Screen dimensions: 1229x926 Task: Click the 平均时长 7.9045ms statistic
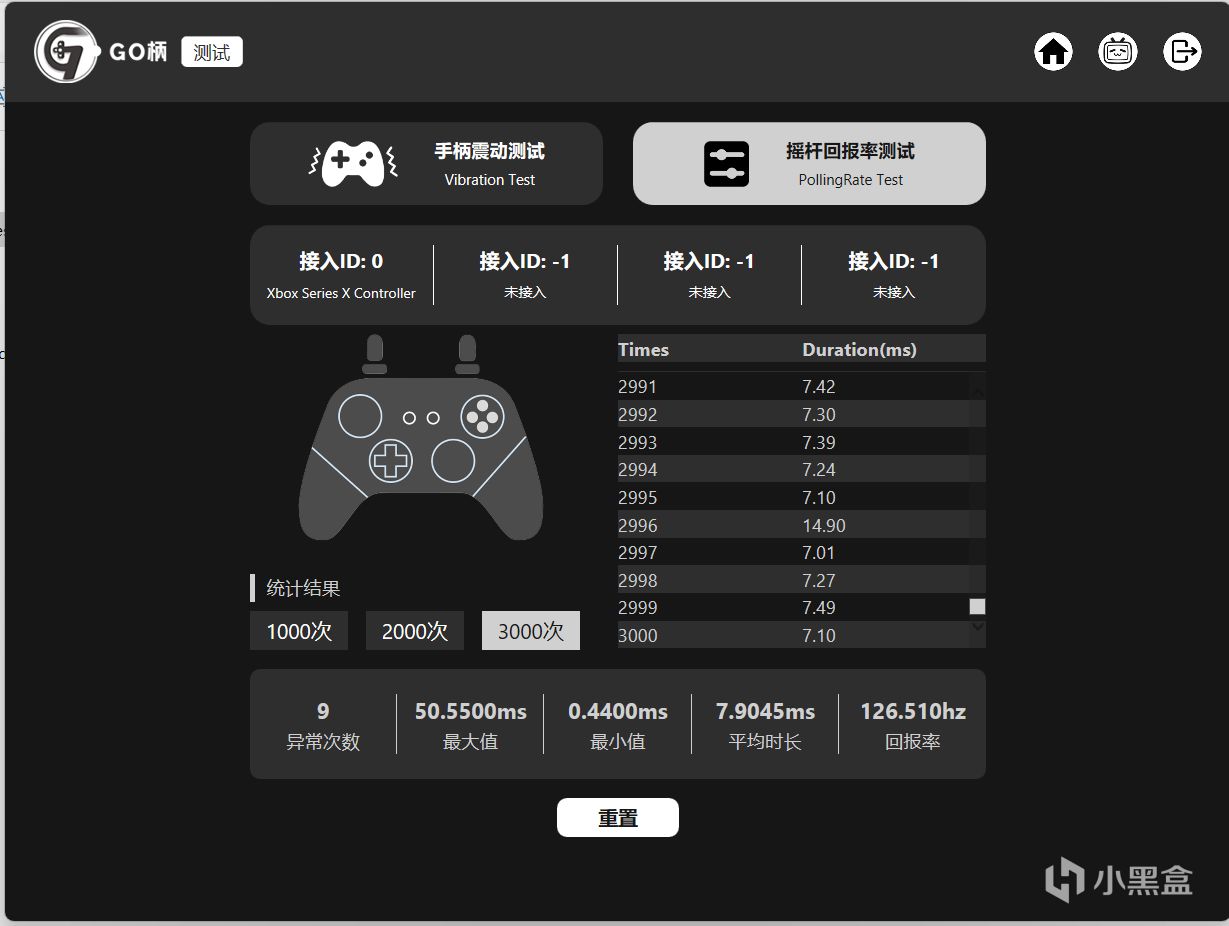click(765, 725)
